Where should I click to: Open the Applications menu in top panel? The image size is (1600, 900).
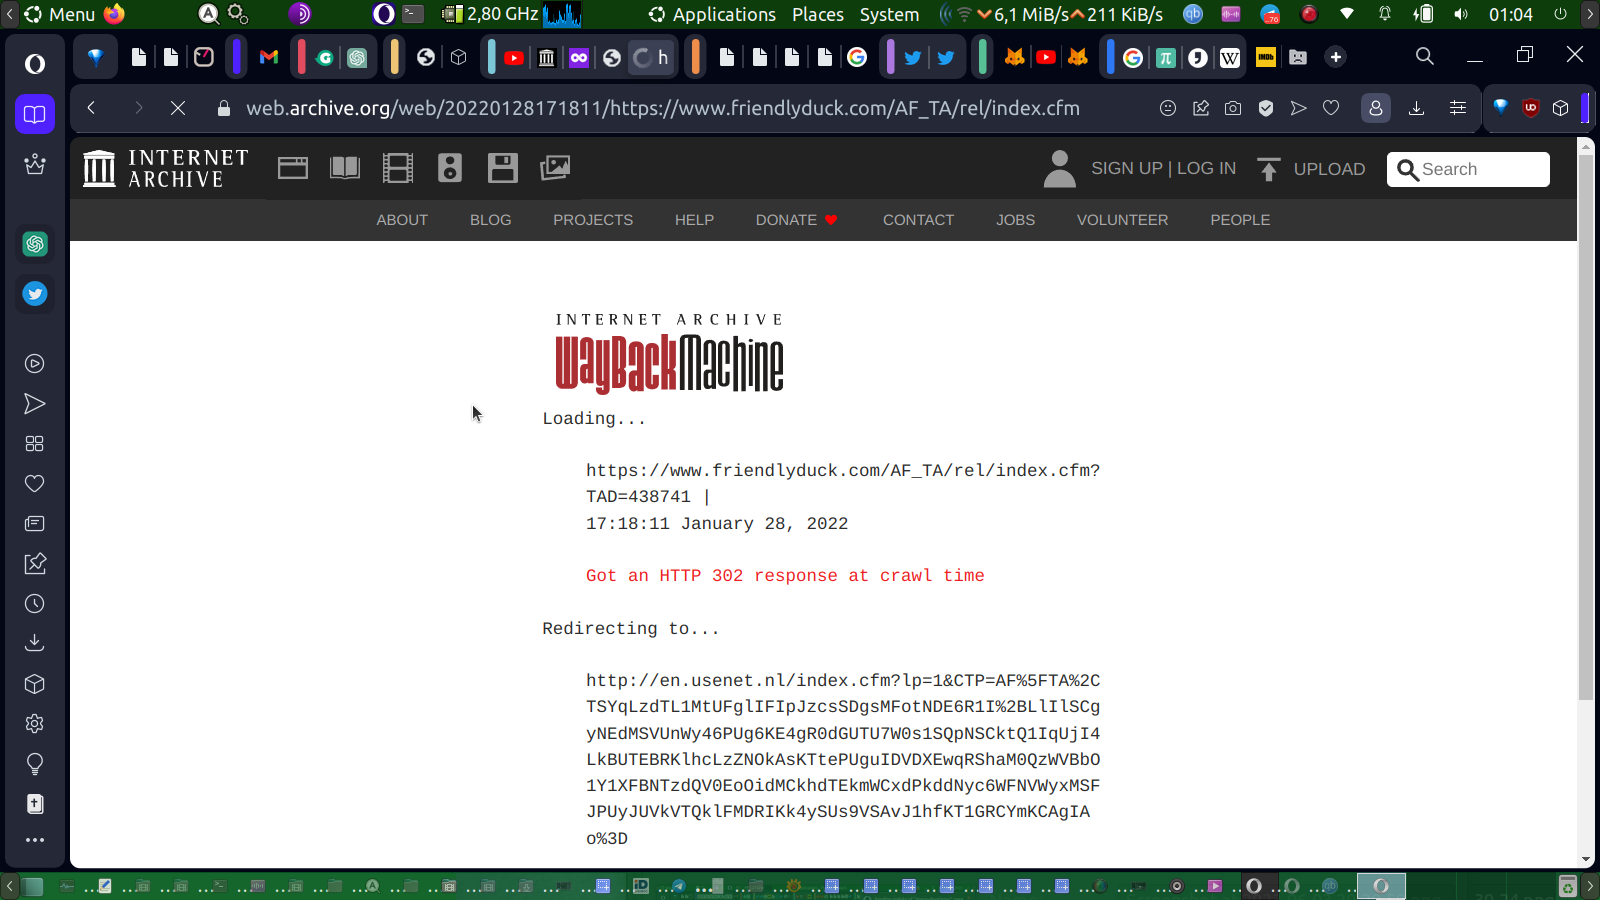(712, 14)
